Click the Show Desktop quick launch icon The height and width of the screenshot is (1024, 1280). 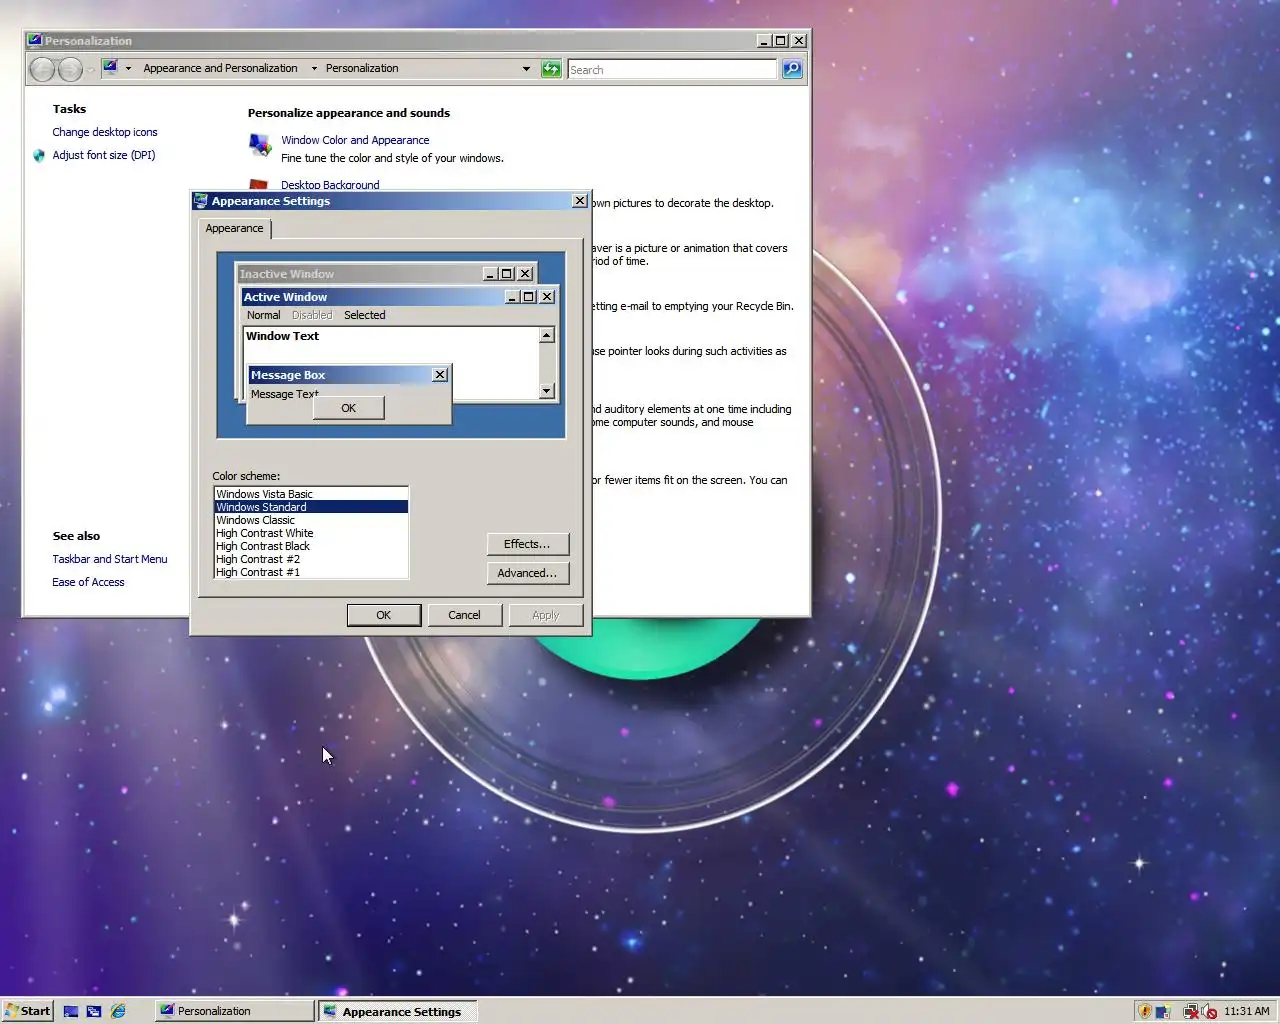pos(71,1012)
